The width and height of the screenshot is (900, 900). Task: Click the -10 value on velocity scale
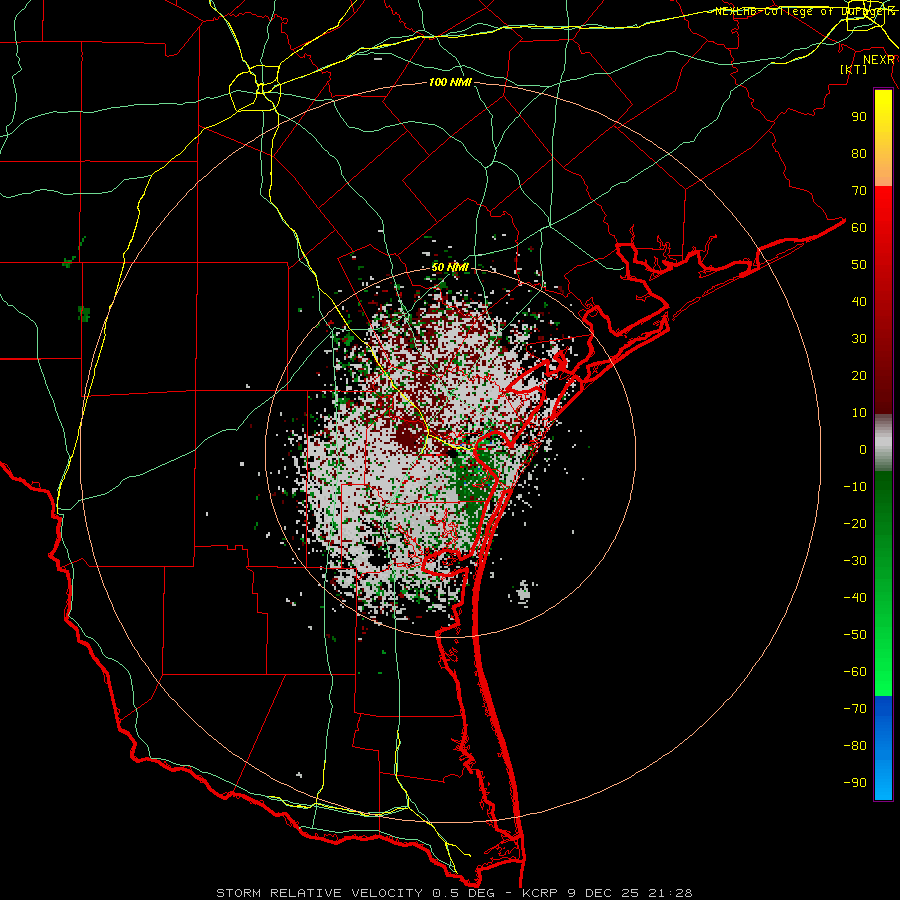click(855, 487)
